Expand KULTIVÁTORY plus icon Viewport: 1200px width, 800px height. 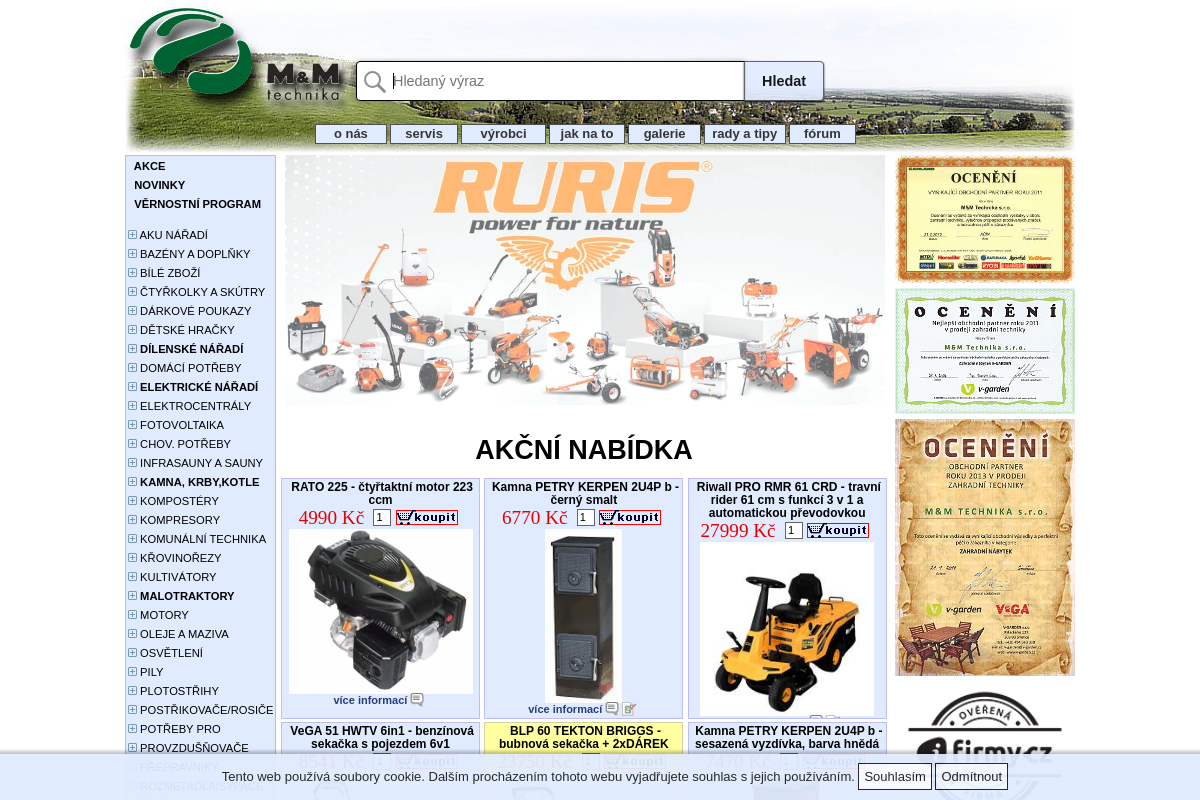[x=132, y=577]
